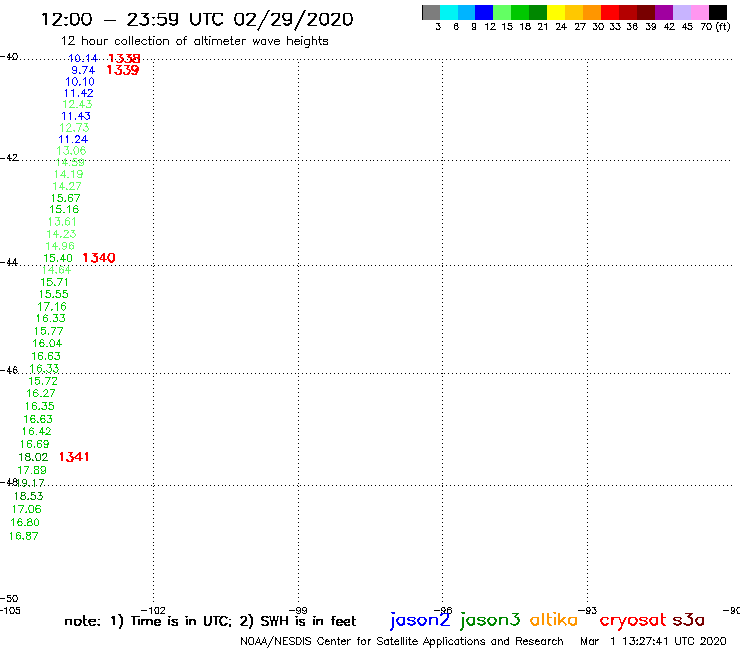Click the pink swatch near the 70 ft label
The height and width of the screenshot is (650, 740).
699,12
